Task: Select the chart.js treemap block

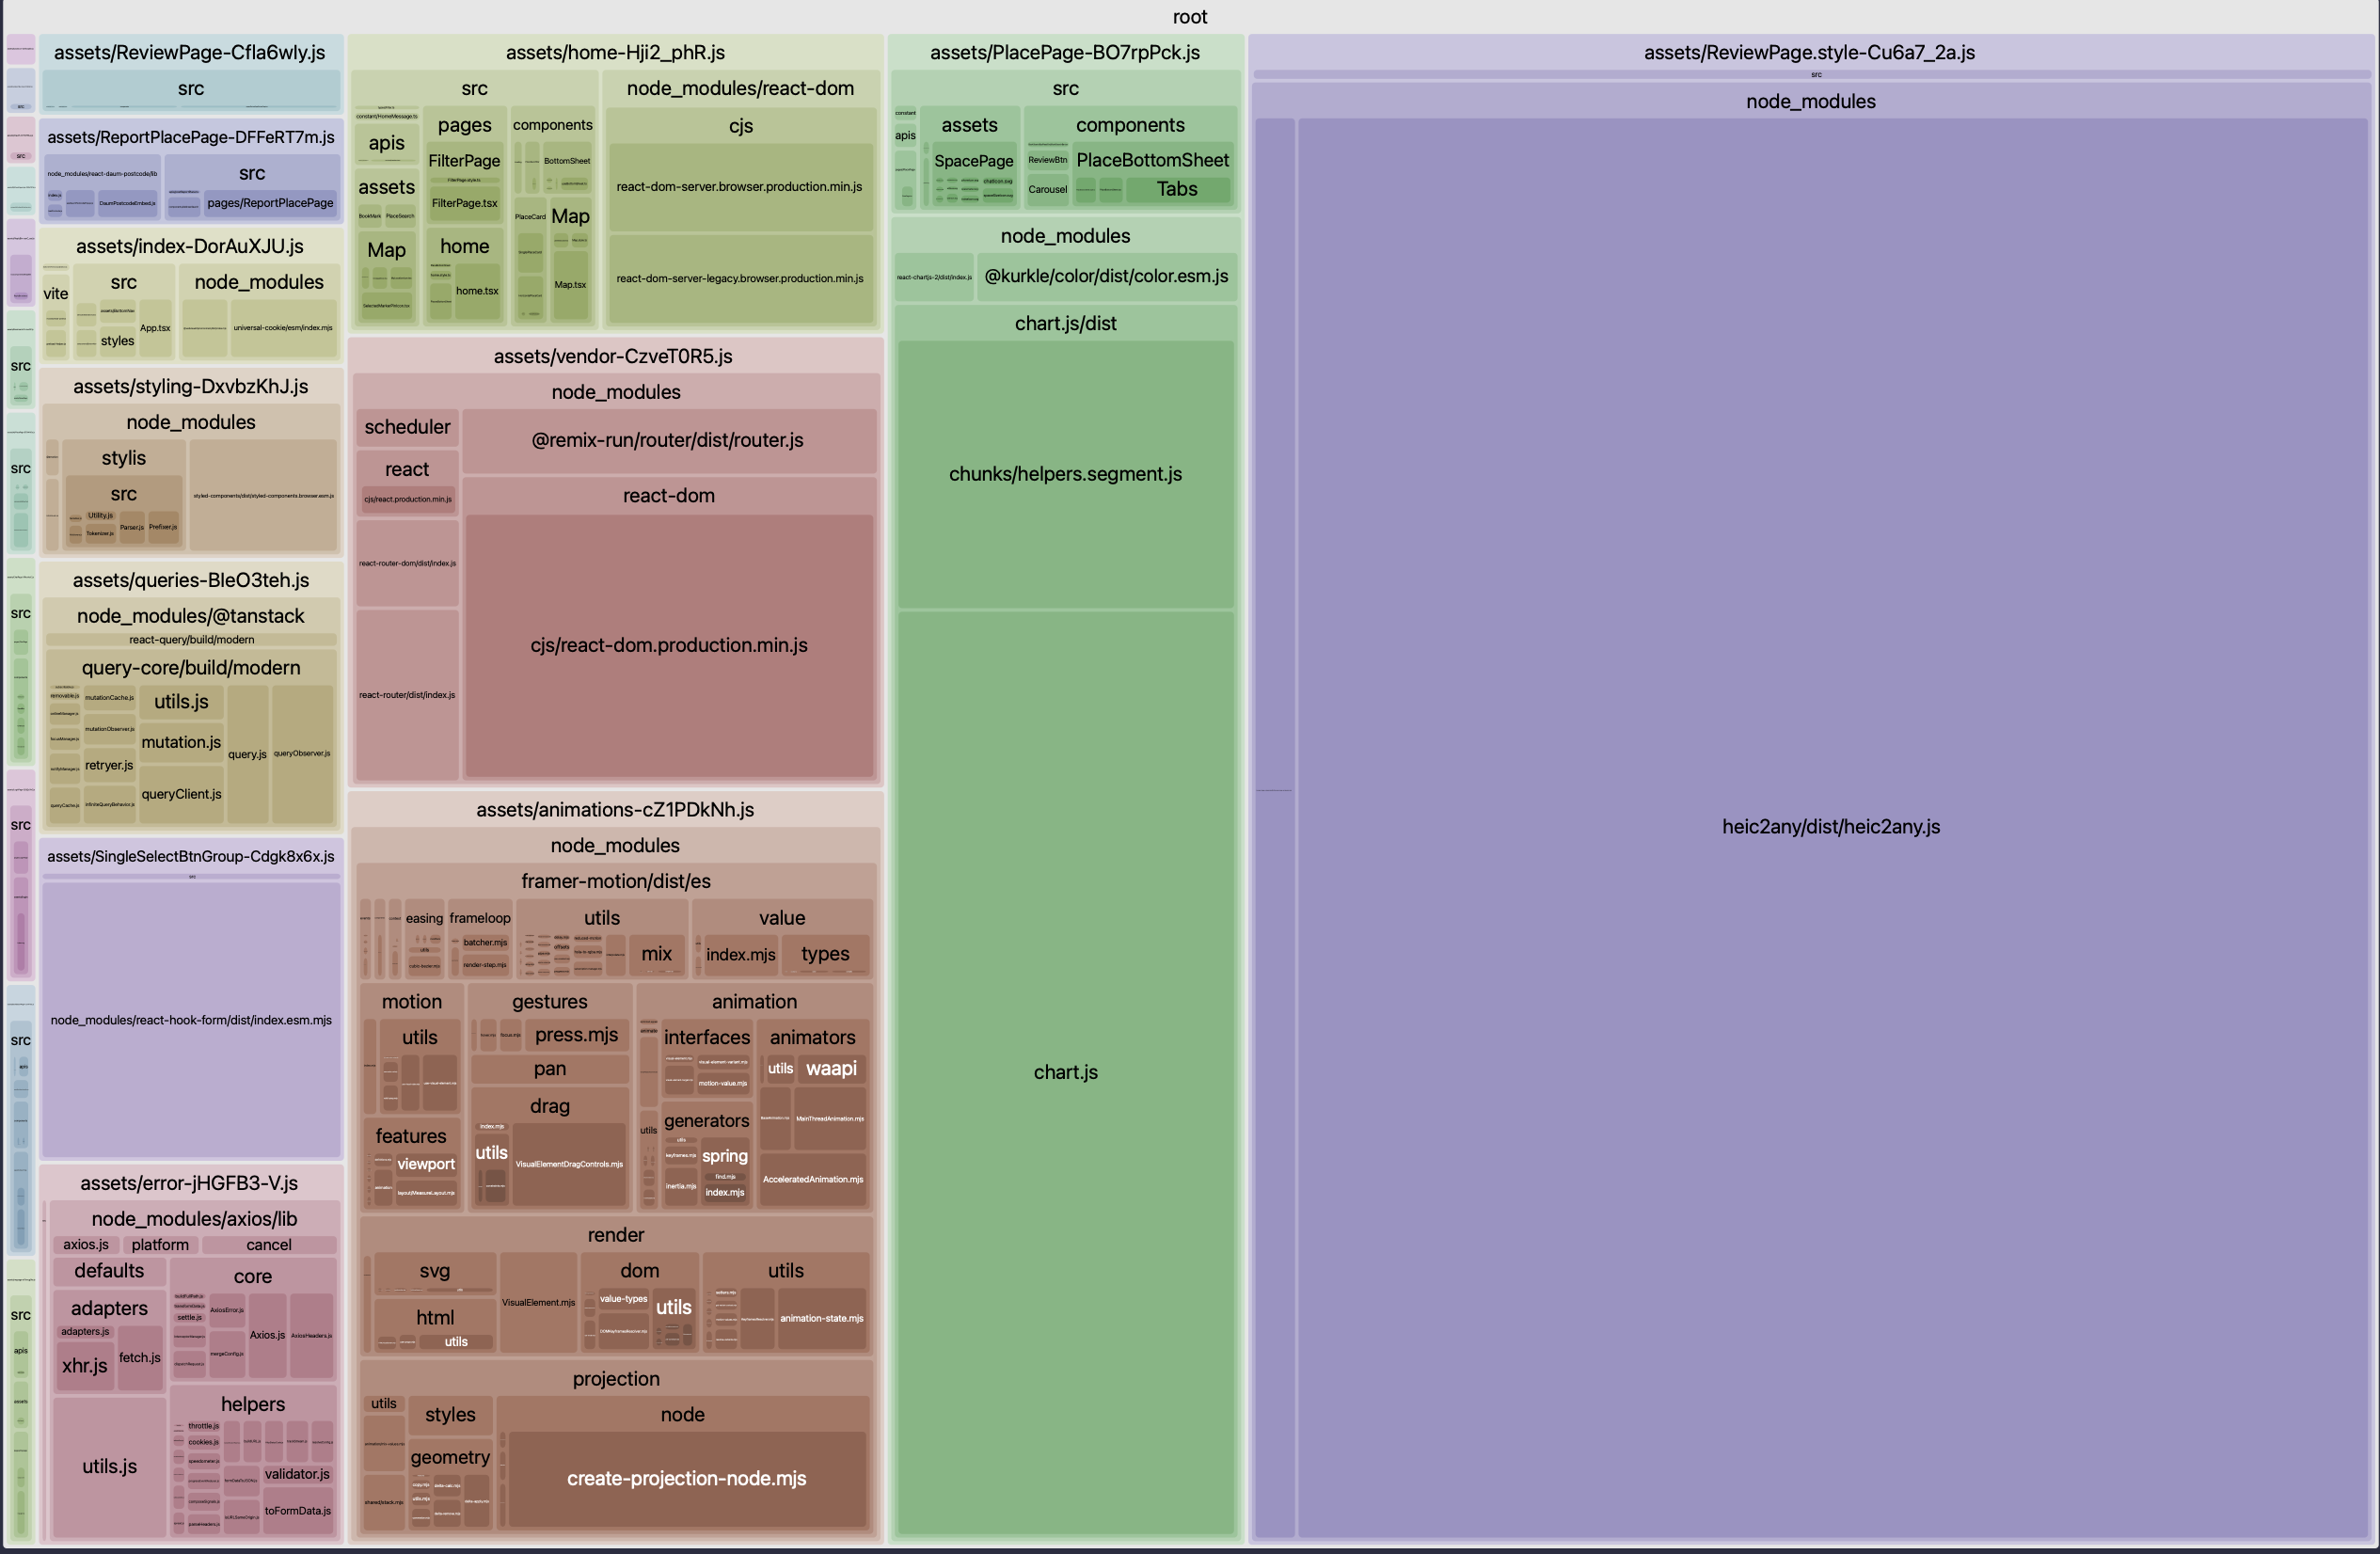Action: [x=1065, y=1072]
